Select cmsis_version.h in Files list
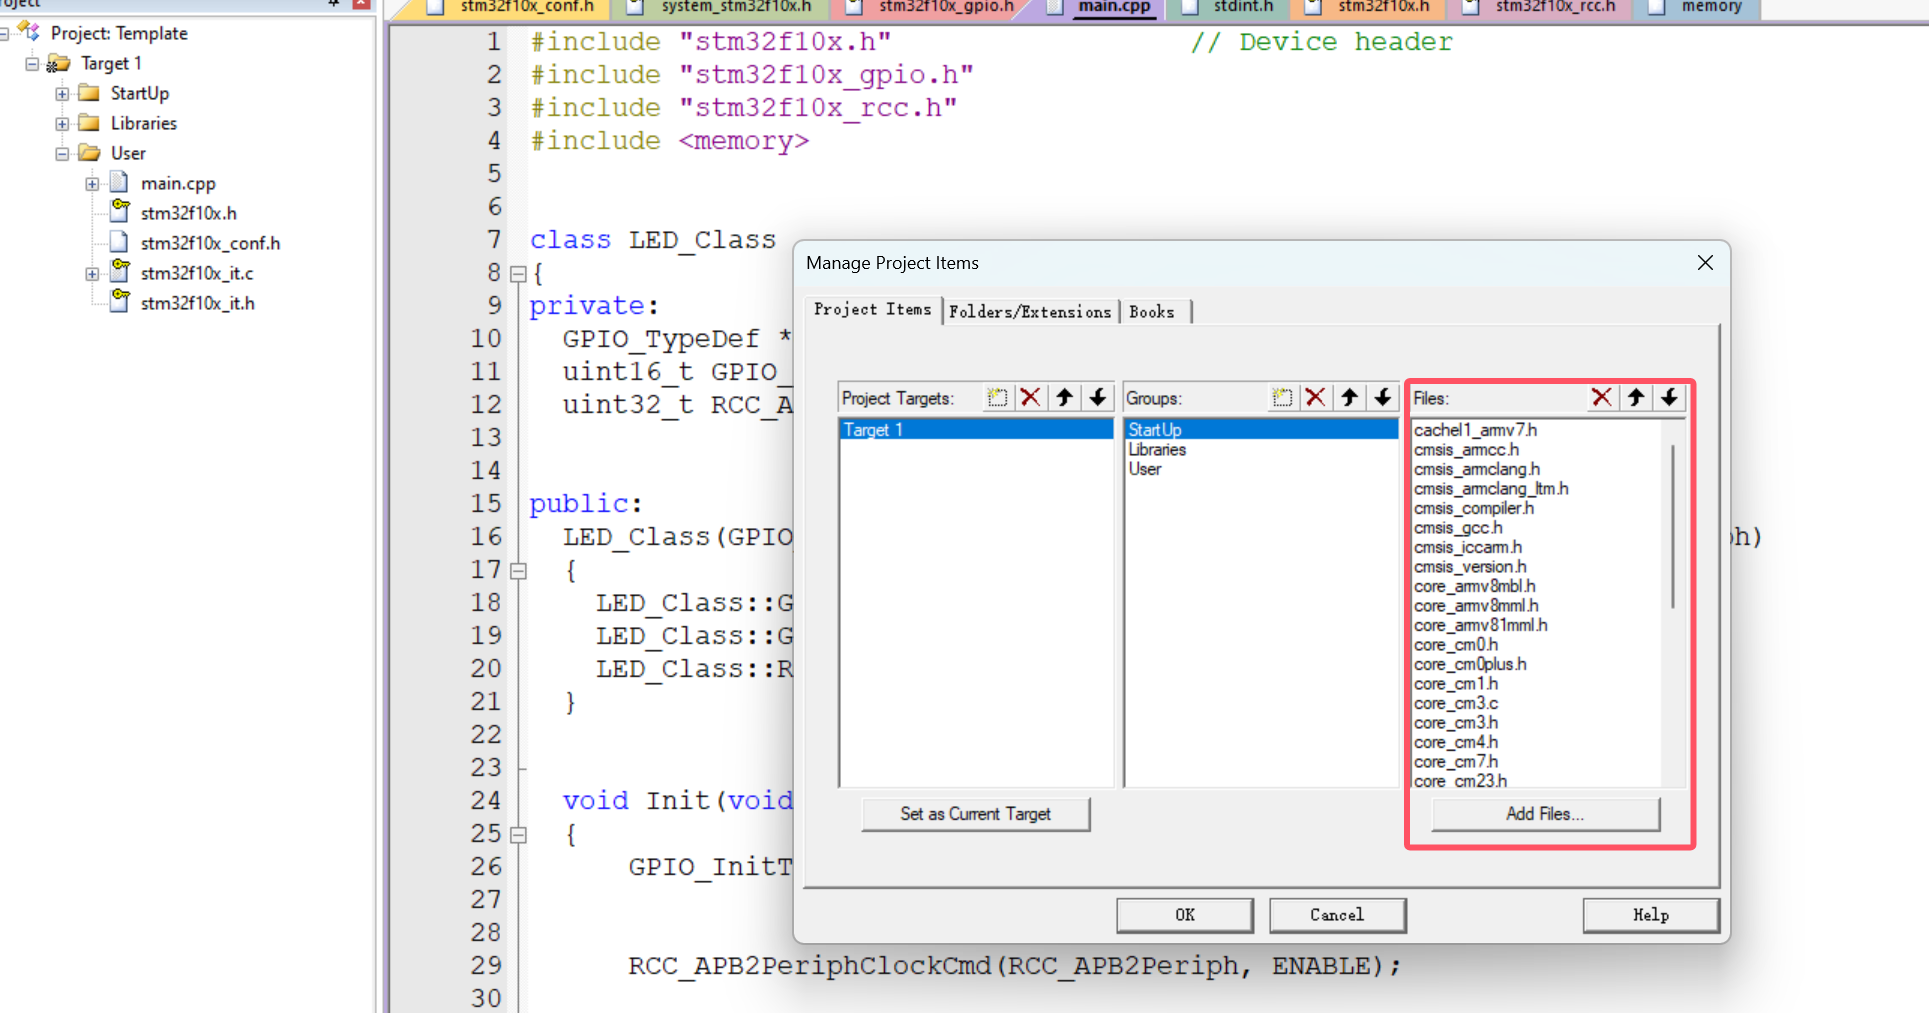1929x1013 pixels. click(1470, 567)
